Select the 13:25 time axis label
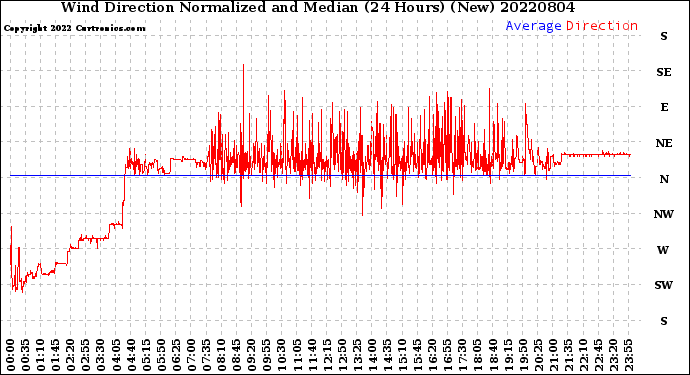The image size is (690, 375). [357, 355]
